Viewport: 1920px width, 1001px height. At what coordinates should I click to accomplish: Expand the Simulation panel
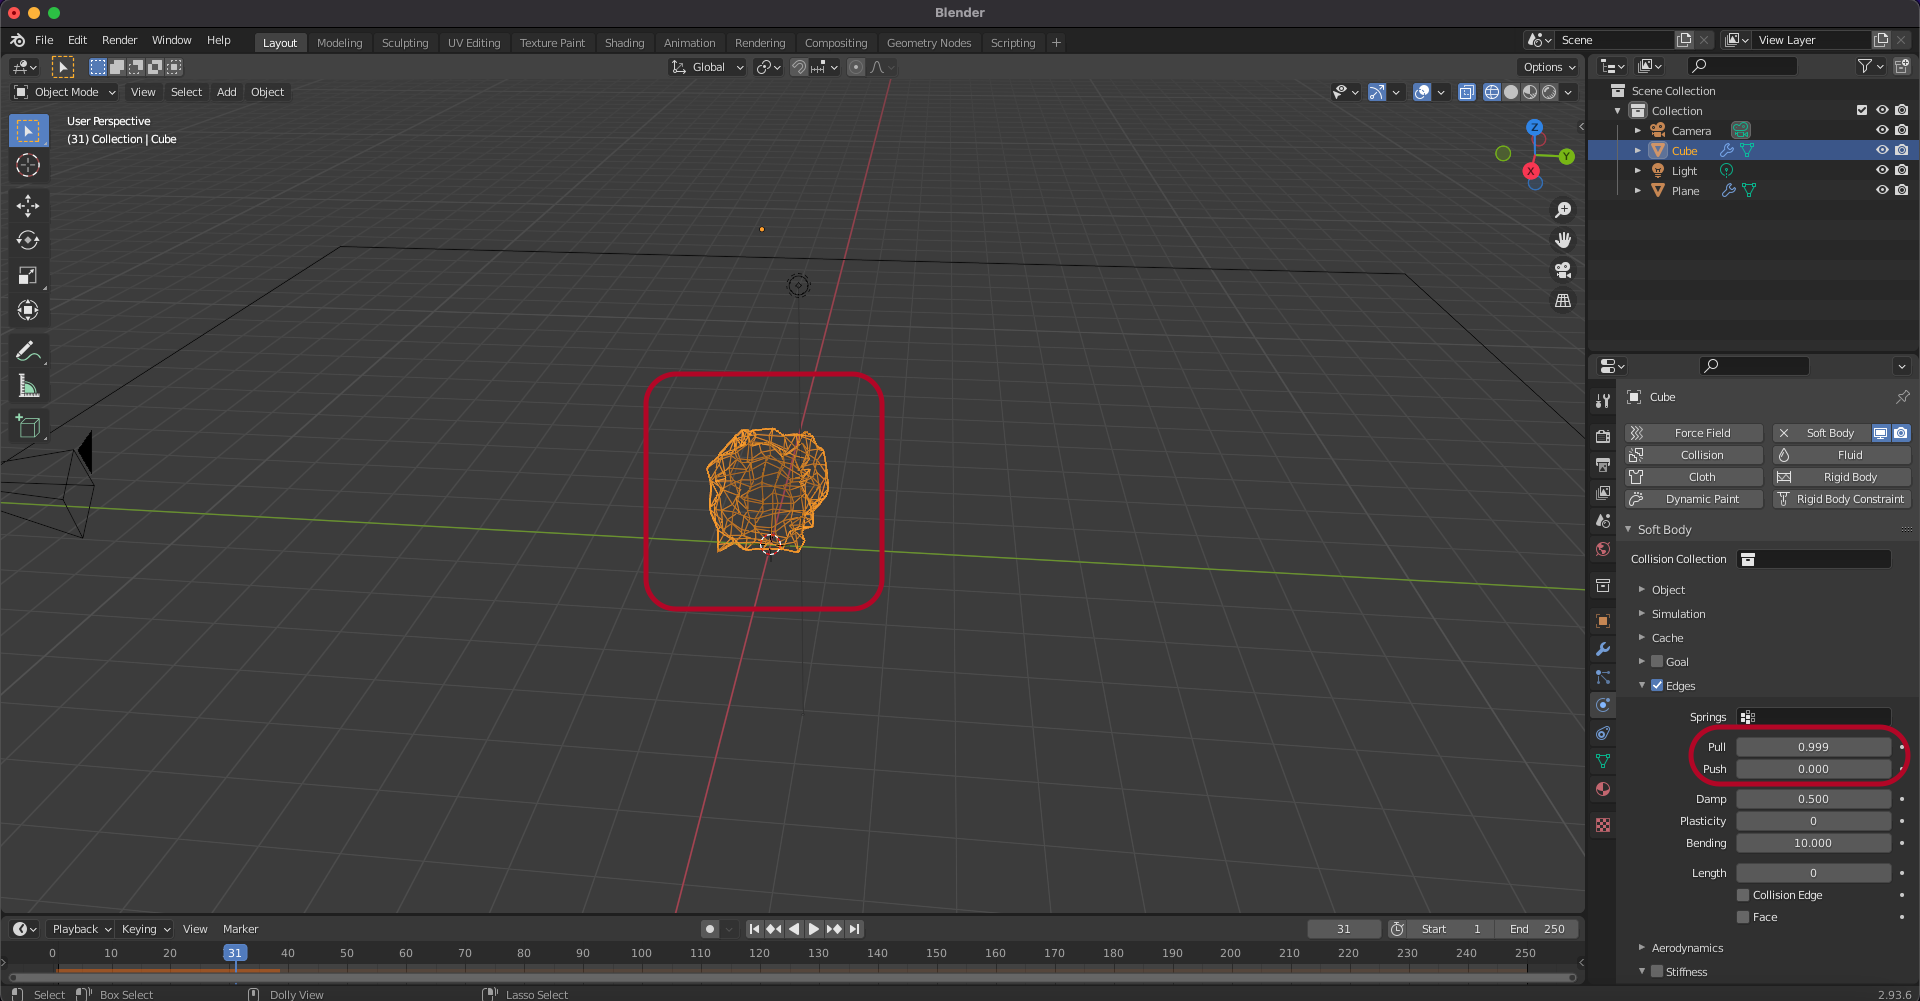(1678, 614)
